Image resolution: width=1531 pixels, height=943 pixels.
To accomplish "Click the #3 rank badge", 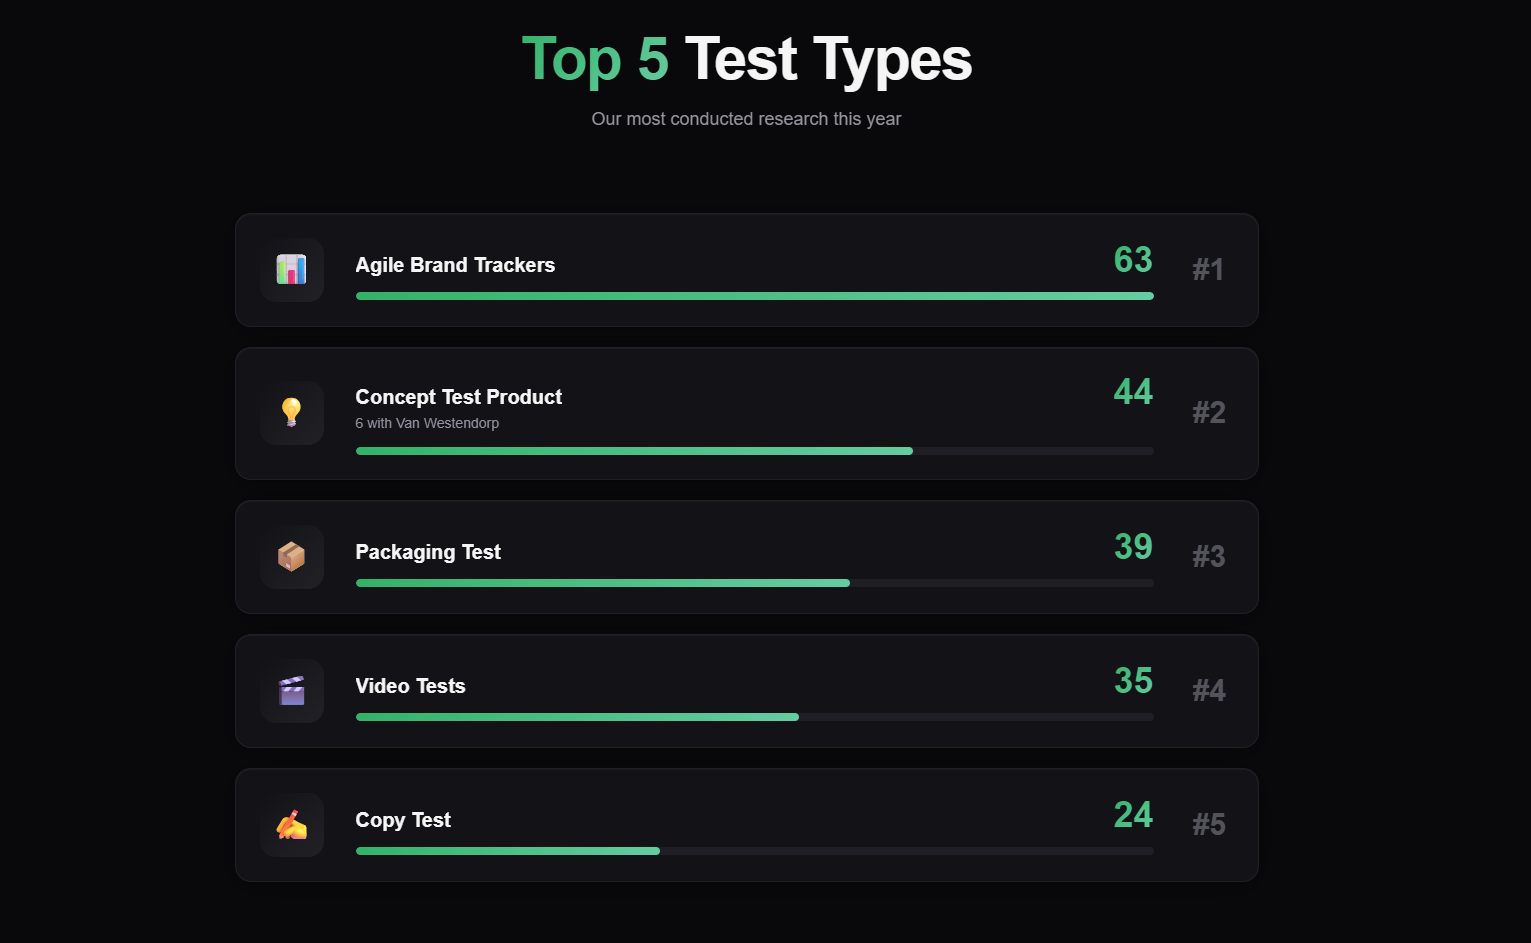I will pyautogui.click(x=1208, y=557).
